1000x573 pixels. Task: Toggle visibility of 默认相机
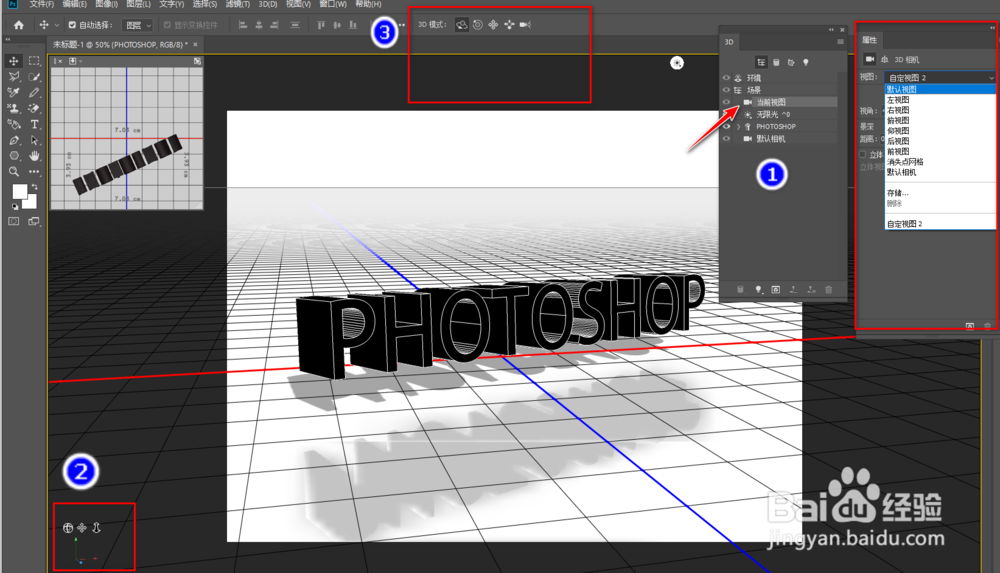[x=726, y=138]
